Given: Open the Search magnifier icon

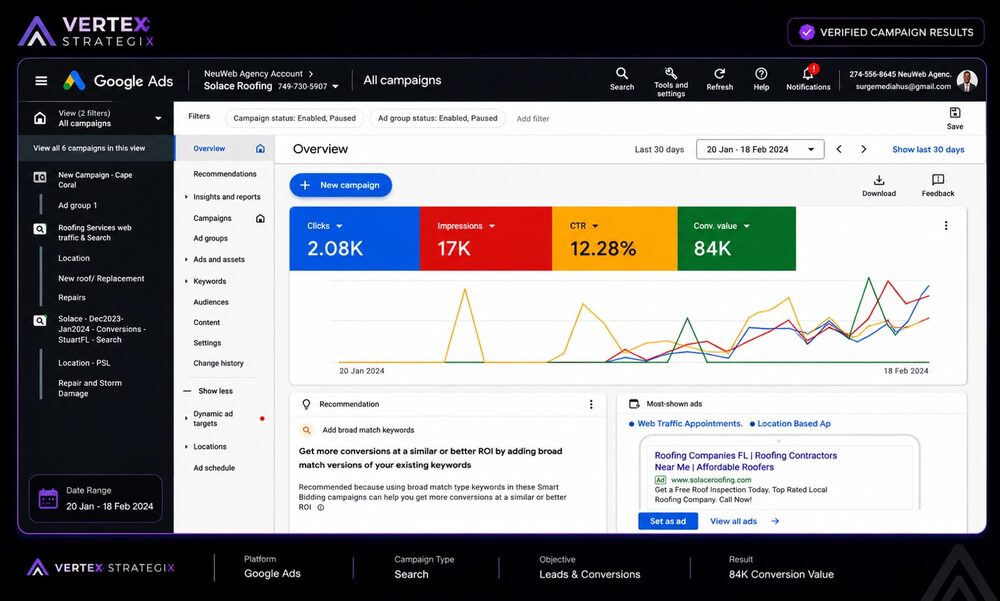Looking at the screenshot, I should [622, 73].
